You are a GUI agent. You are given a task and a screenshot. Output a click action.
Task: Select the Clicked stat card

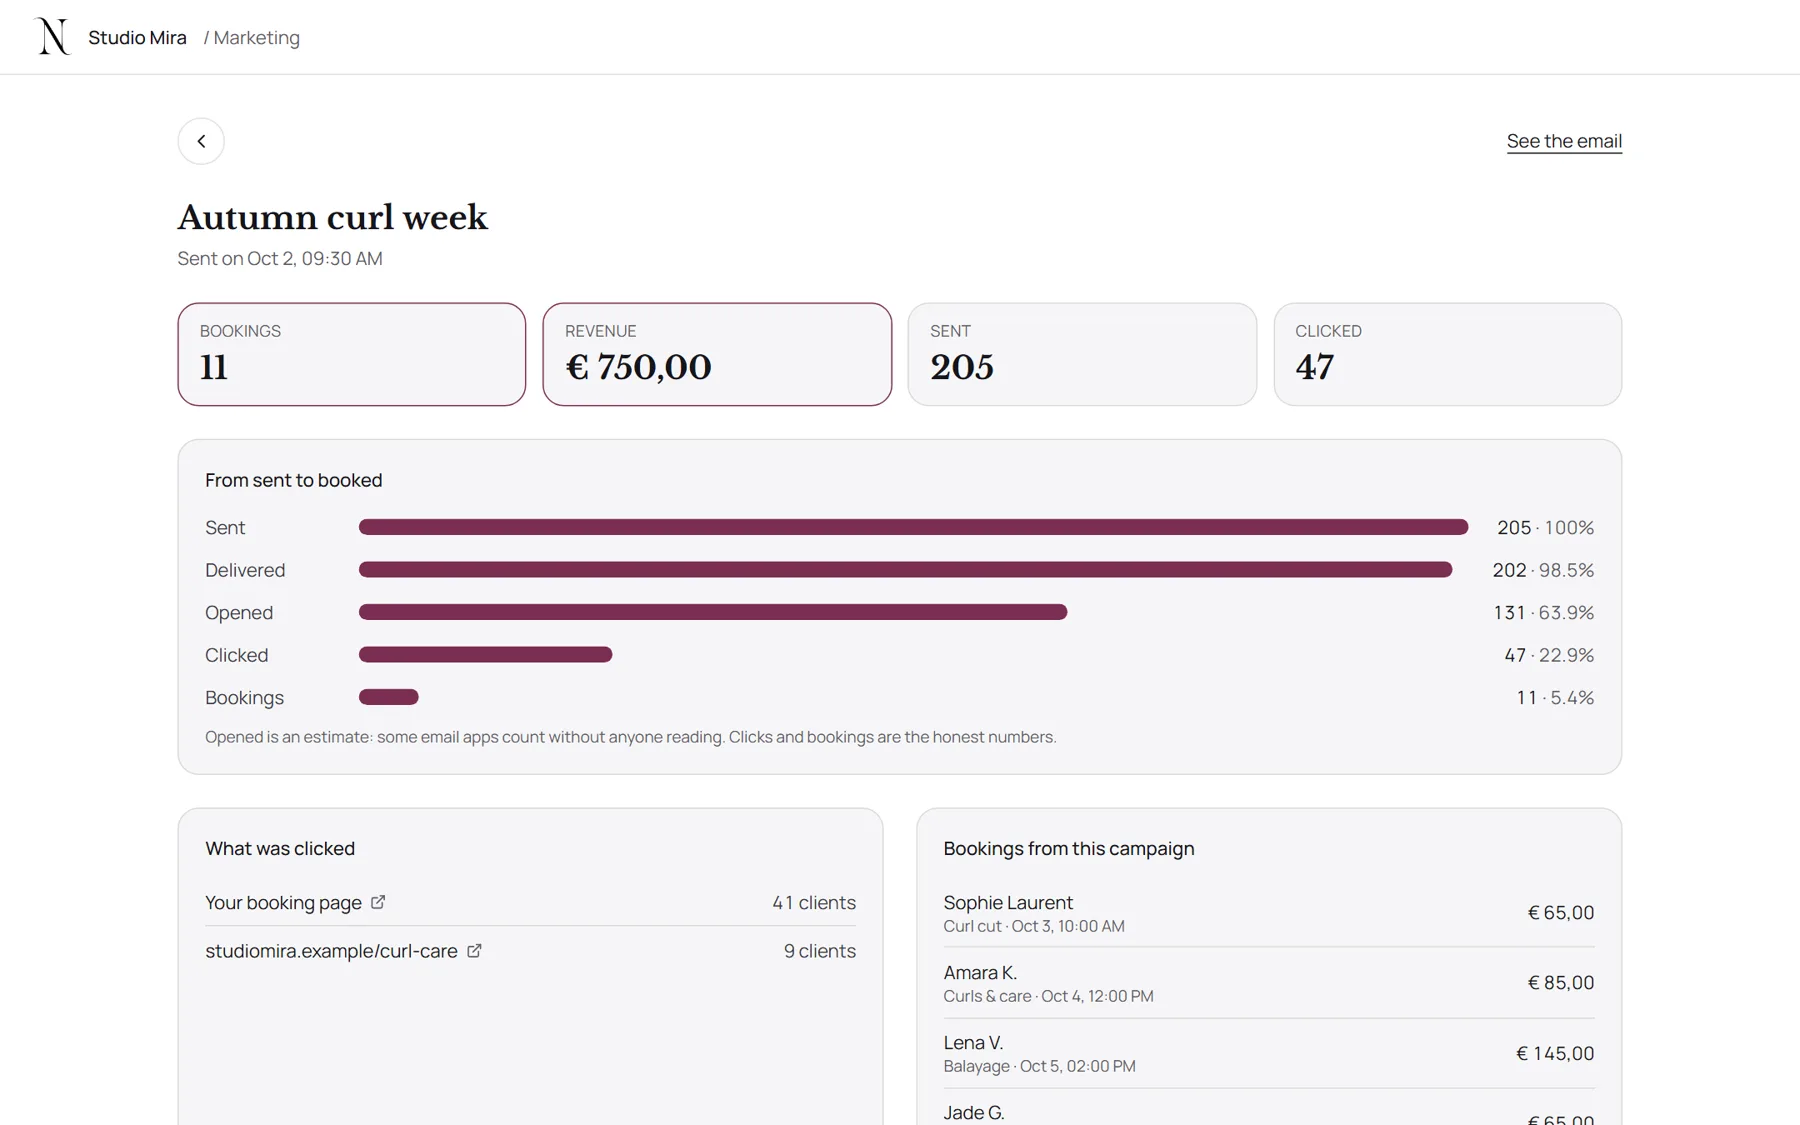click(x=1447, y=354)
